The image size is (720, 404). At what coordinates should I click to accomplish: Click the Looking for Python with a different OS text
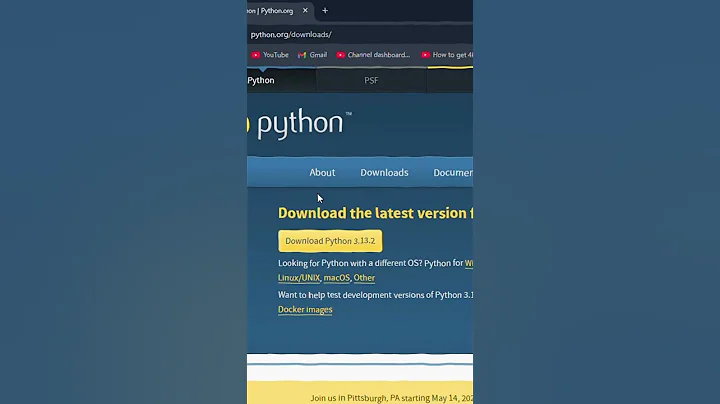click(371, 263)
